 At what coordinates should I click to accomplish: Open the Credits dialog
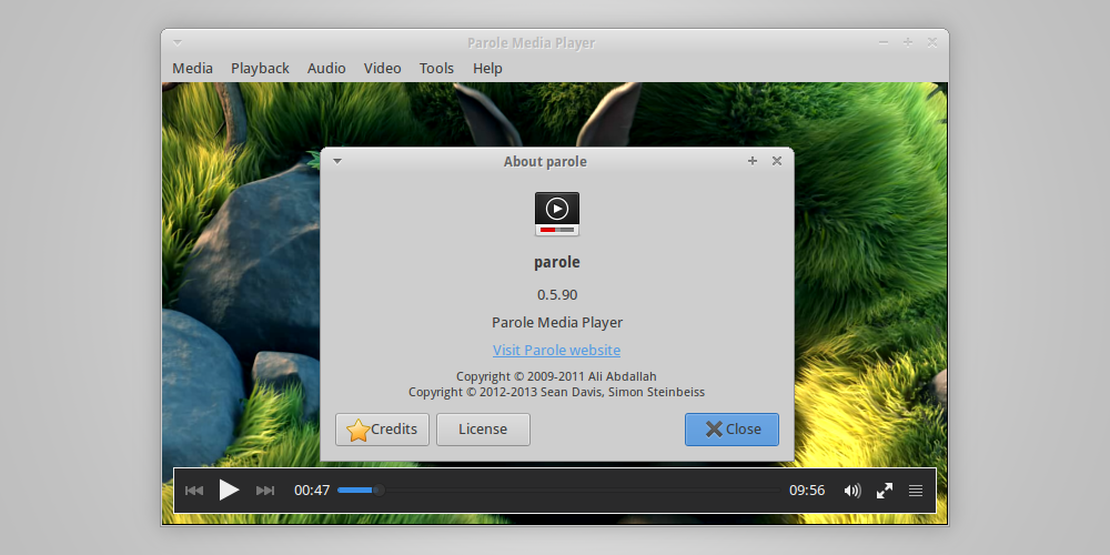382,429
